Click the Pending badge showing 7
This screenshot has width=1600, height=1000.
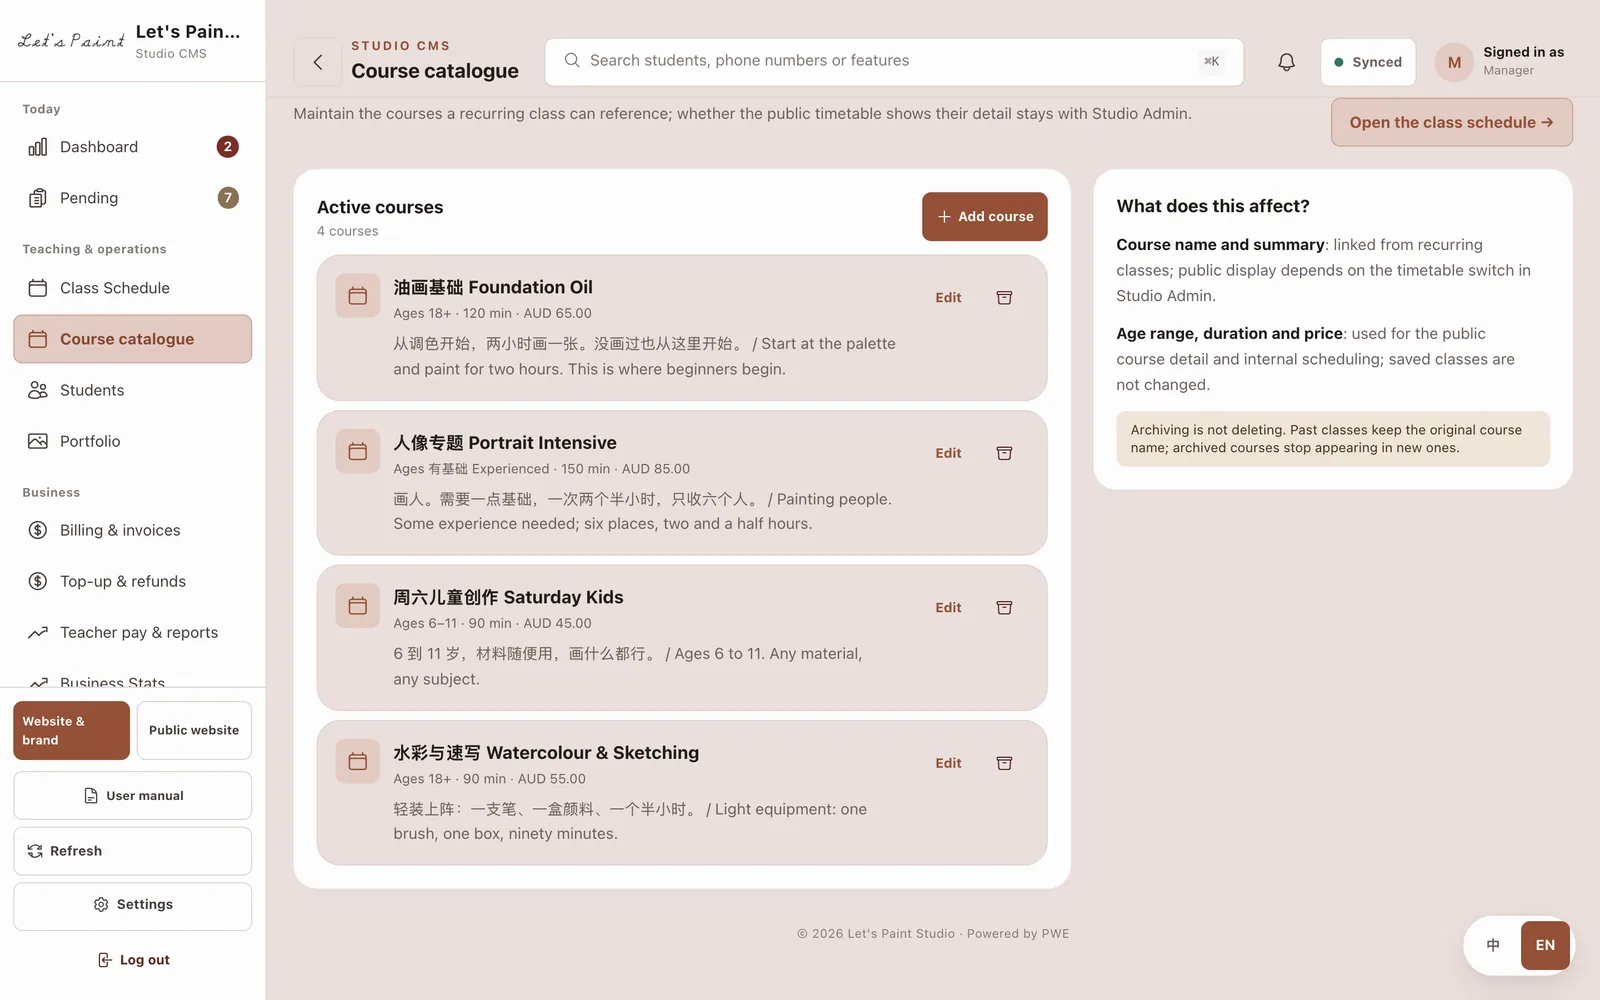click(228, 198)
